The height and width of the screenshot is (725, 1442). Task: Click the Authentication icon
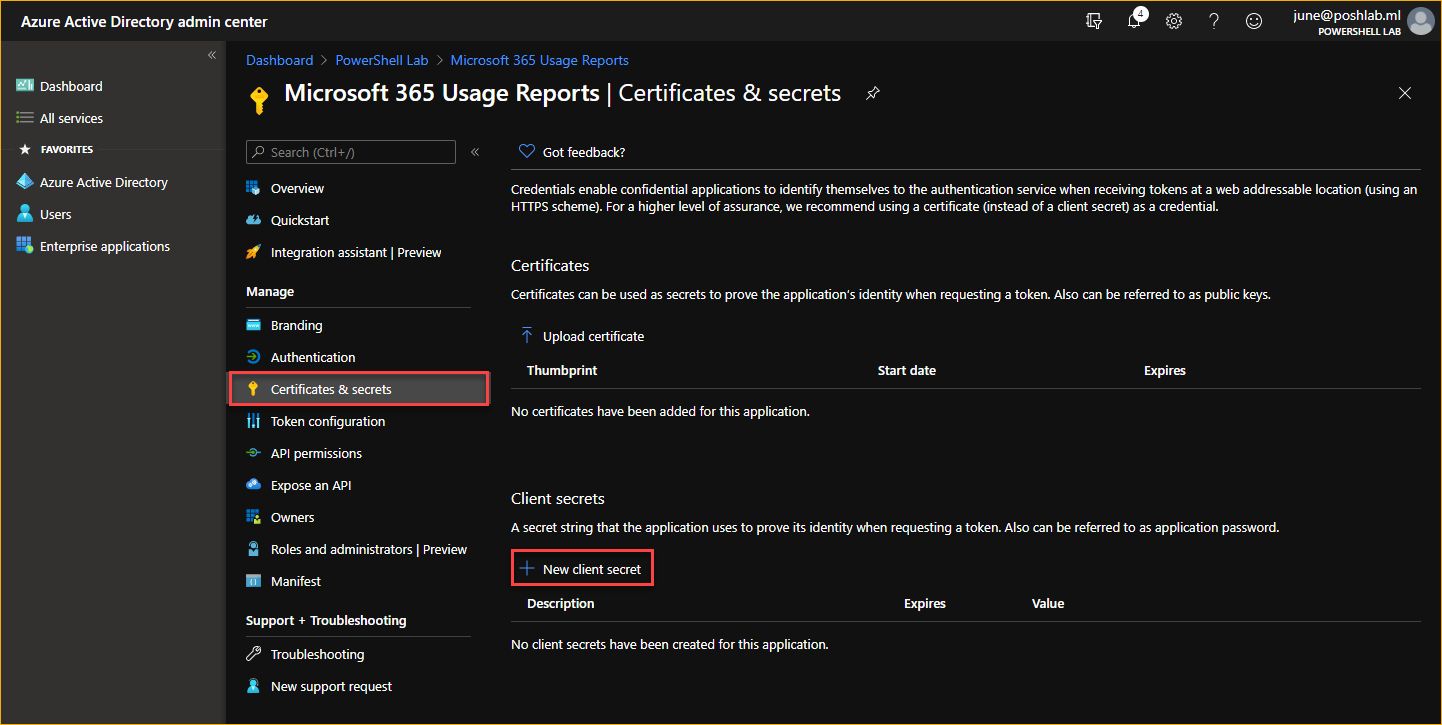tap(253, 357)
